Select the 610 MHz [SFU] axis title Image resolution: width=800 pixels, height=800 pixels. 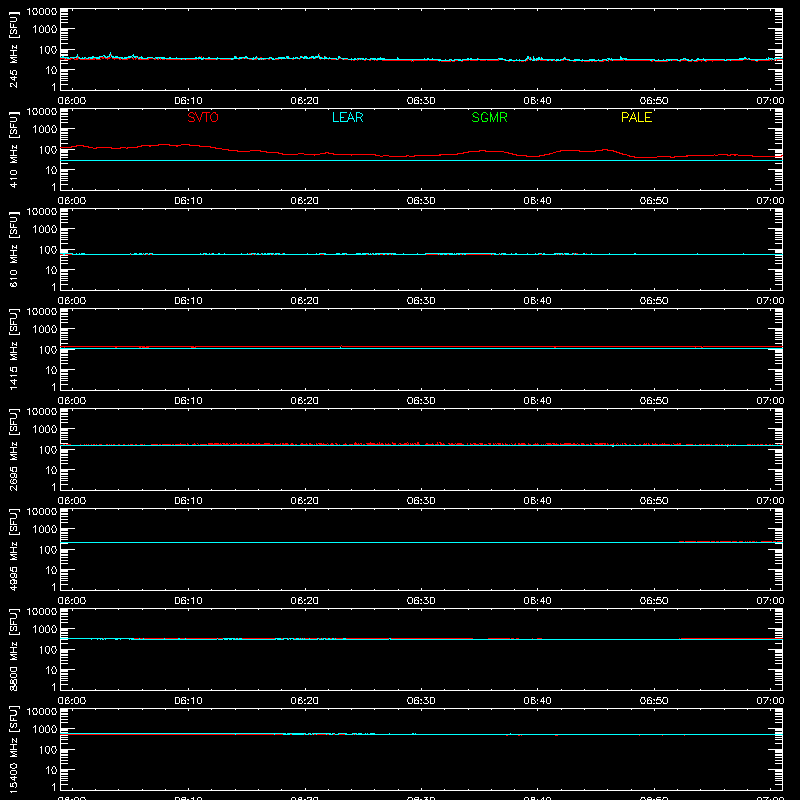click(13, 249)
